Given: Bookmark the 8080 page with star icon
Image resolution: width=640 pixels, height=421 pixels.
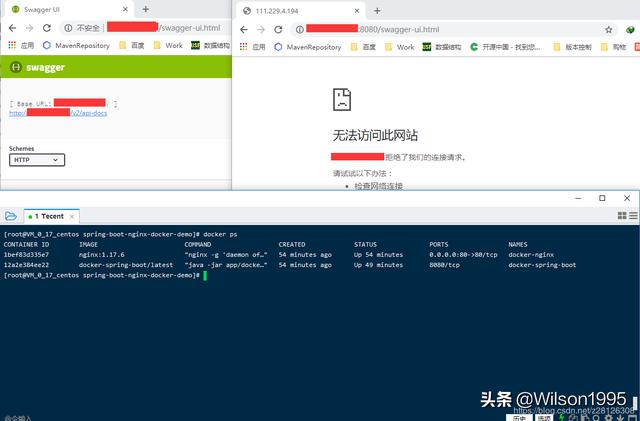Looking at the screenshot, I should coord(609,29).
